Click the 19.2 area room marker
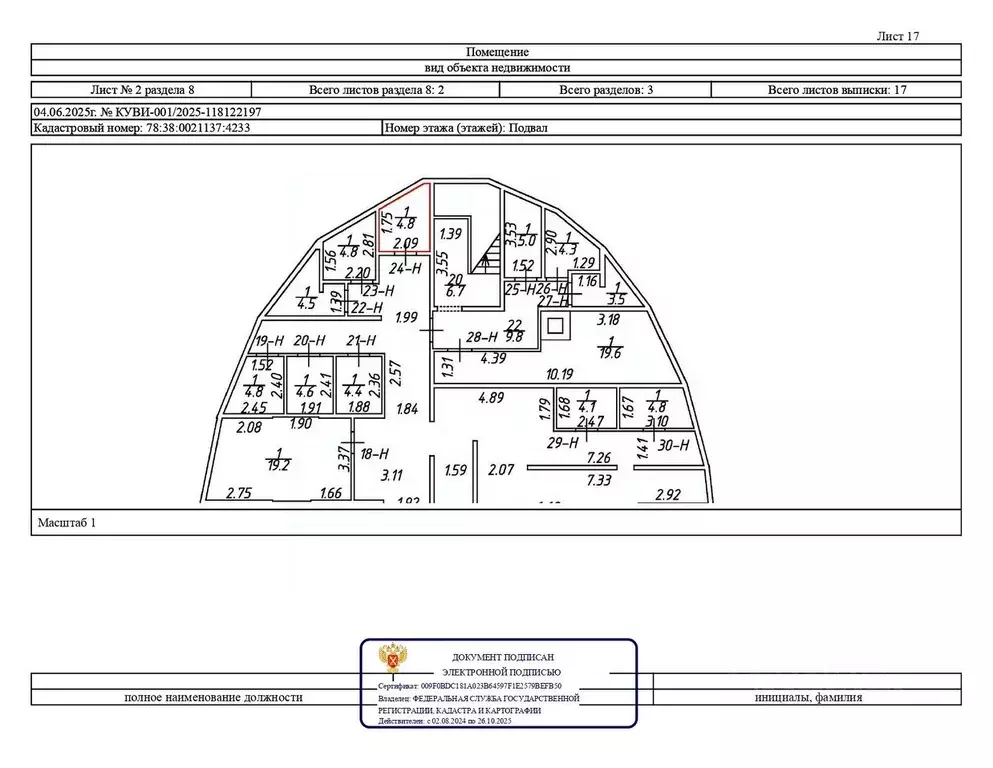 click(279, 458)
